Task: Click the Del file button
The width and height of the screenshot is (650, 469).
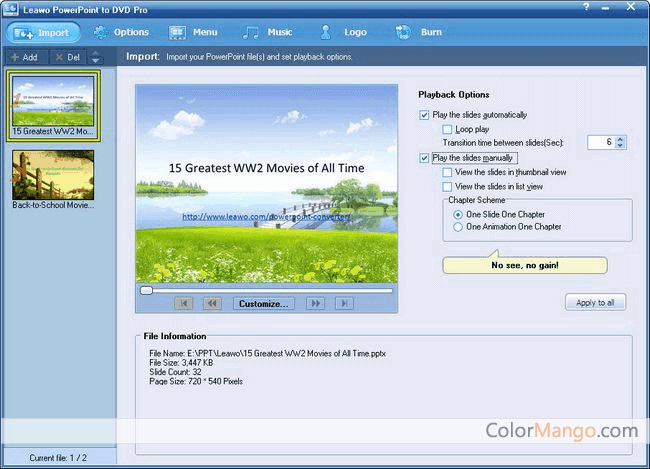Action: point(67,57)
